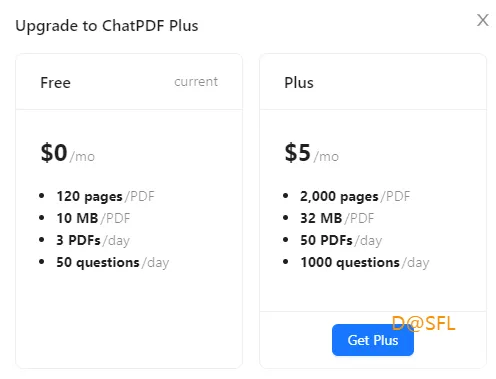The height and width of the screenshot is (379, 496).
Task: Click the orange D@SFL watermark text
Action: point(423,323)
